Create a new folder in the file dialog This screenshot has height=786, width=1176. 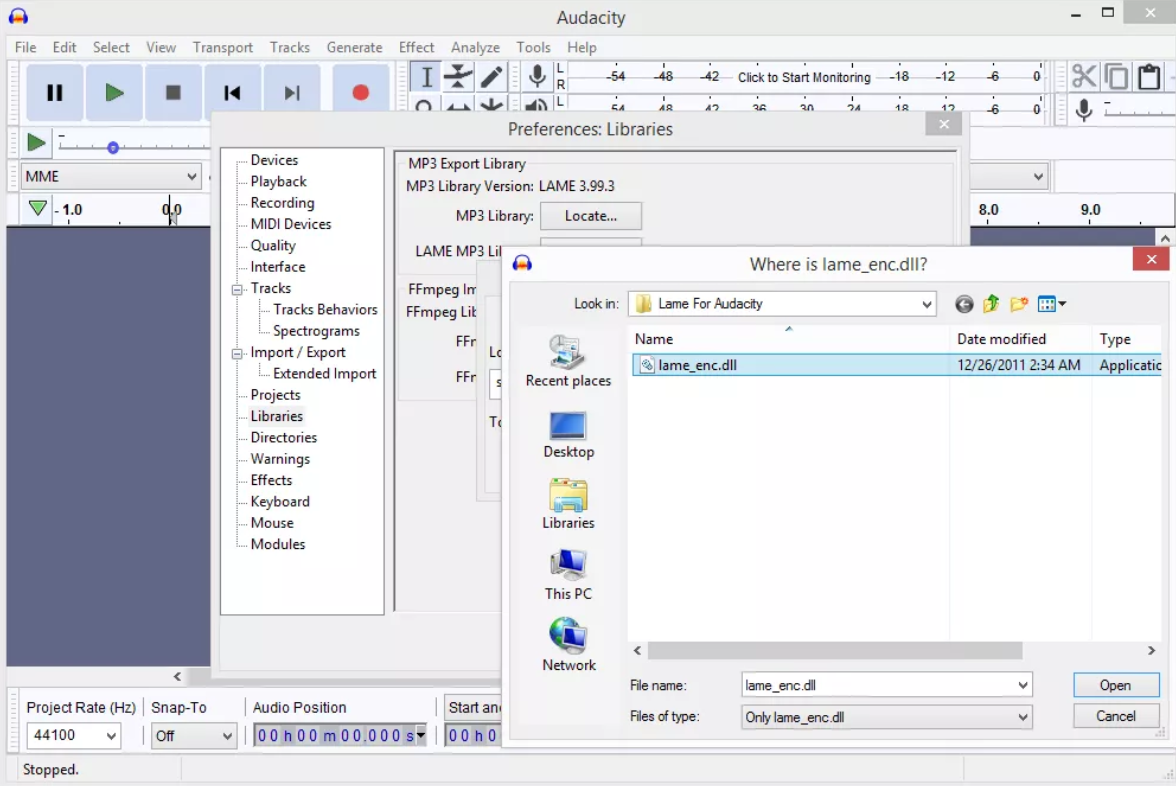1018,304
